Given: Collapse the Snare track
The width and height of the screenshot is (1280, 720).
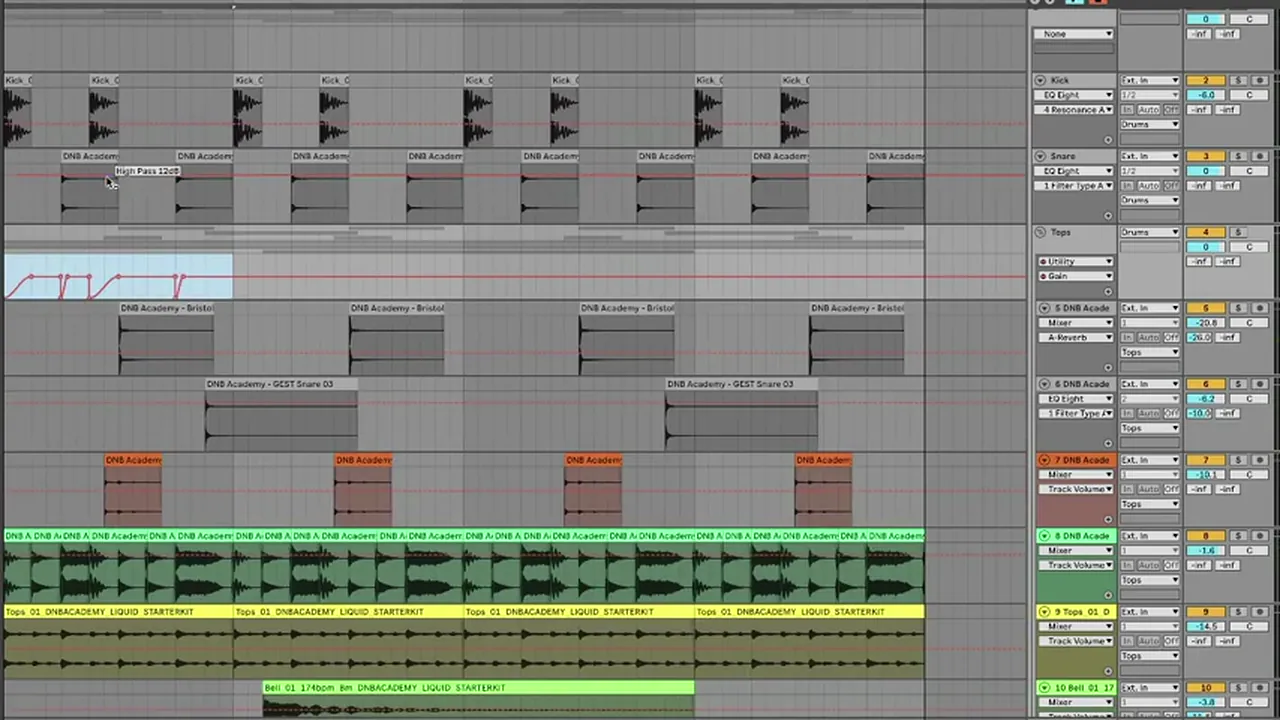Looking at the screenshot, I should tap(1040, 156).
